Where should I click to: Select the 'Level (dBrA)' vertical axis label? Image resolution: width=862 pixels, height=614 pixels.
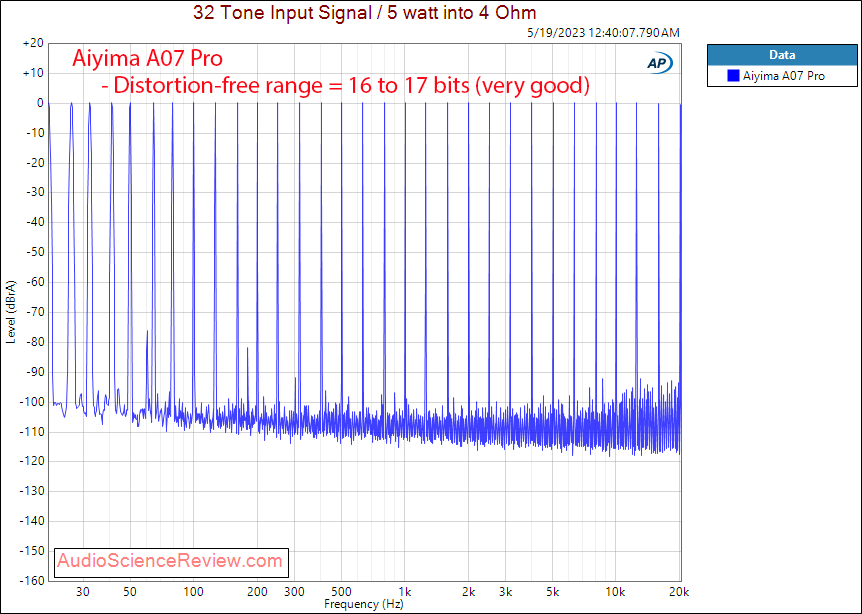click(x=10, y=312)
